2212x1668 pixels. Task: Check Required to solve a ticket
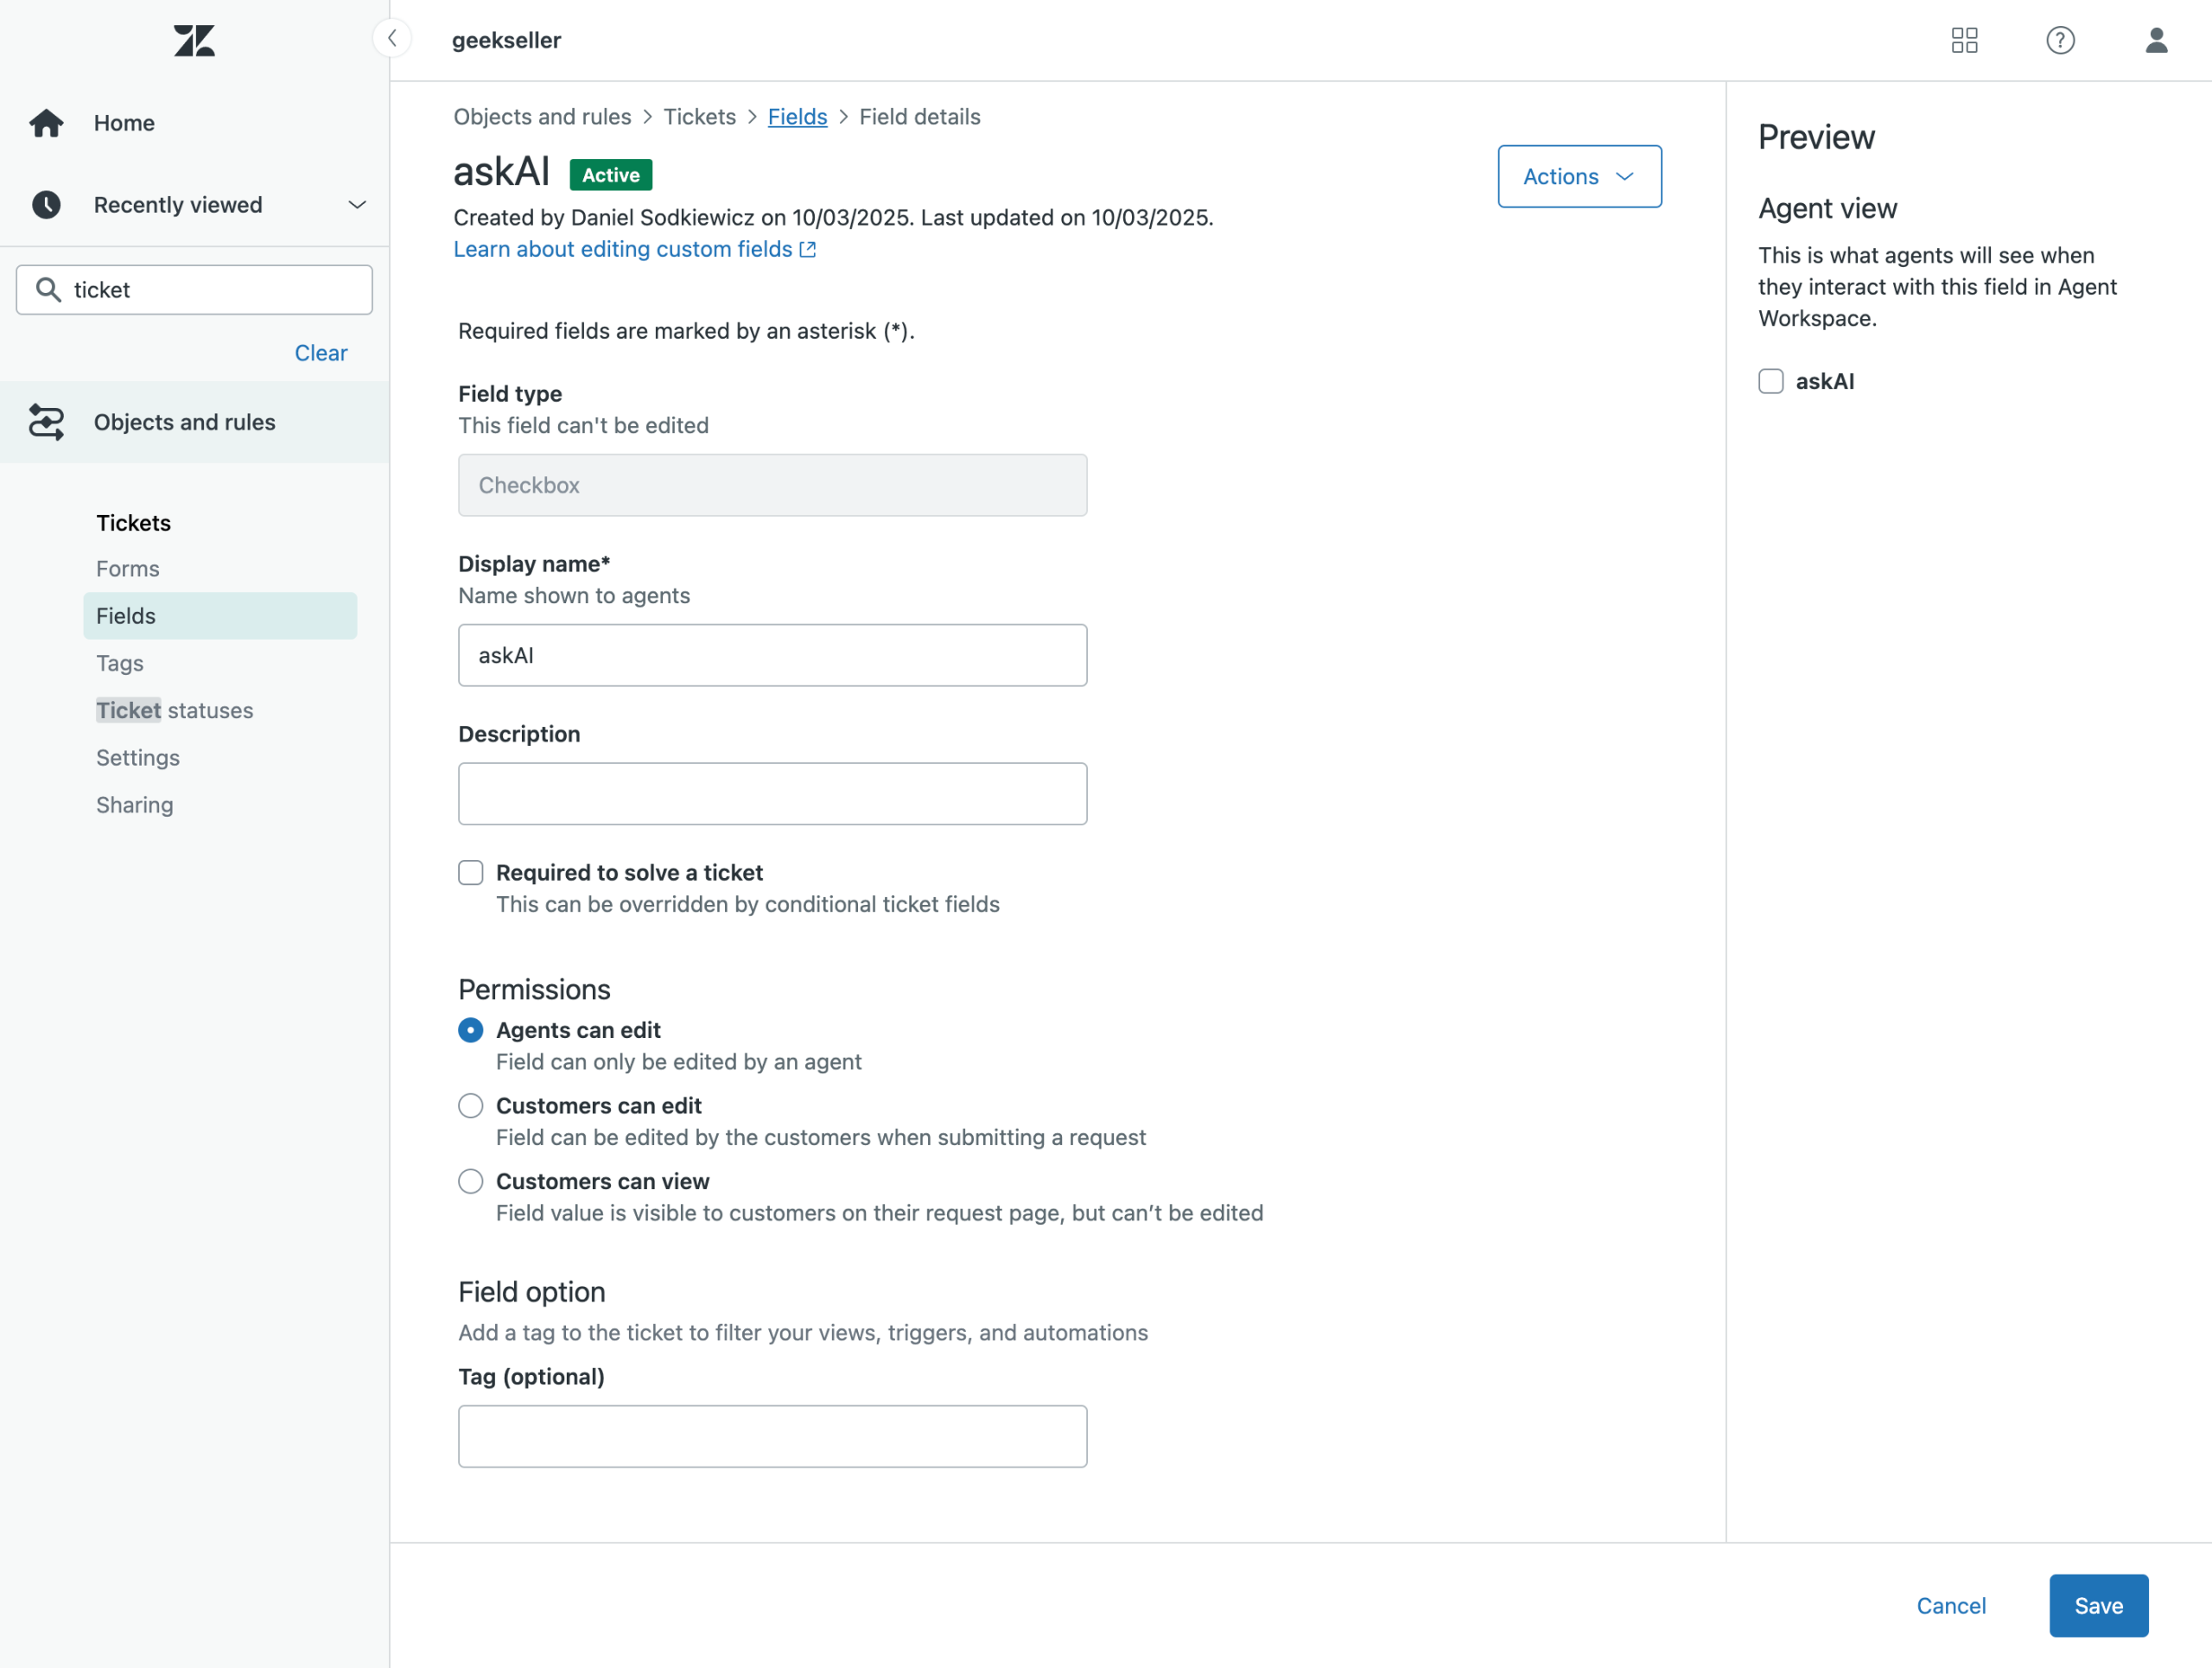point(471,873)
